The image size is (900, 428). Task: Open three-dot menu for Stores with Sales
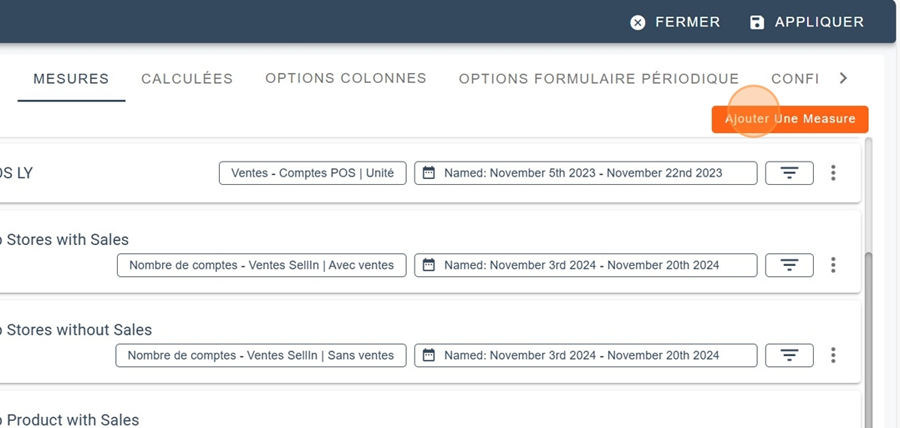click(x=833, y=265)
